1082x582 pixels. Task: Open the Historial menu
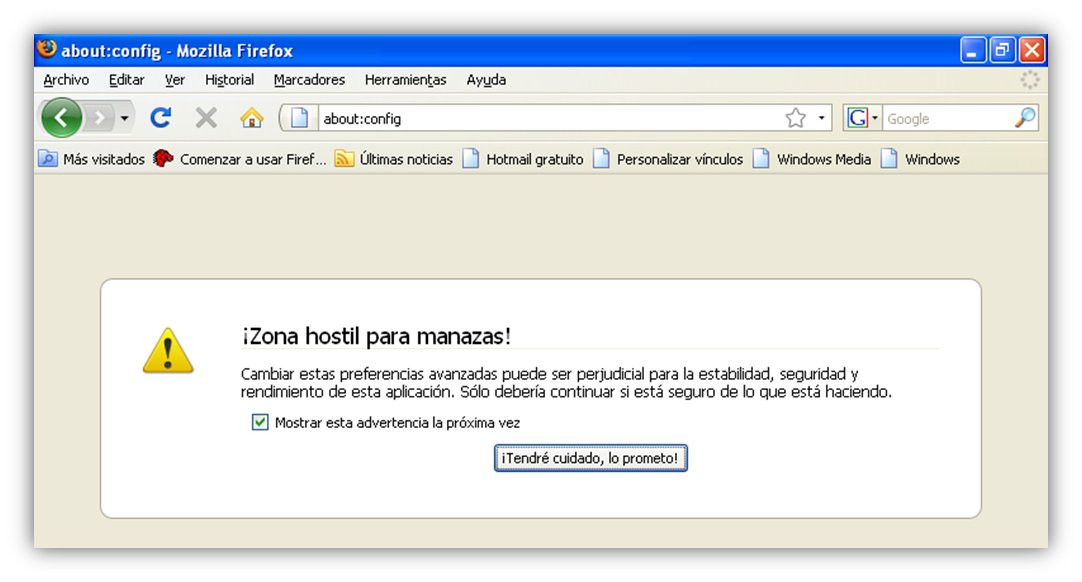229,80
